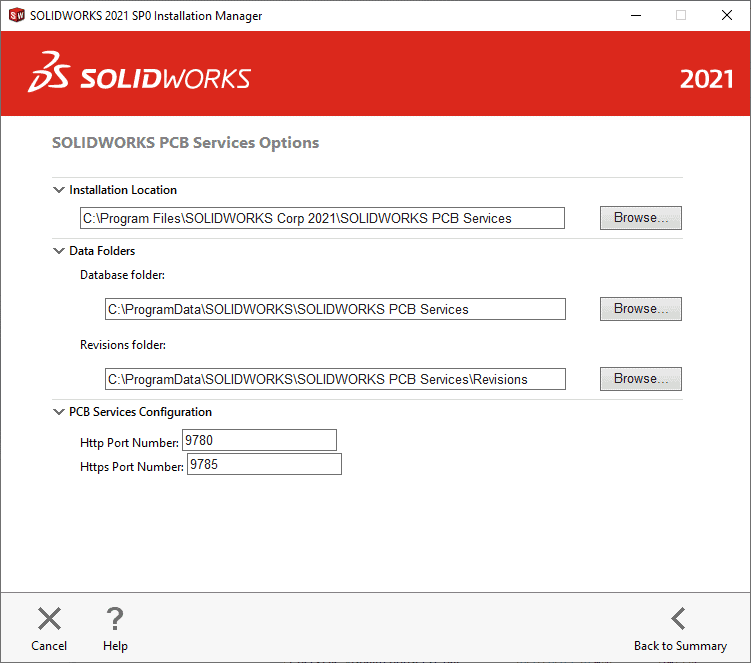
Task: Click the 2021 year text in banner
Action: coord(706,79)
